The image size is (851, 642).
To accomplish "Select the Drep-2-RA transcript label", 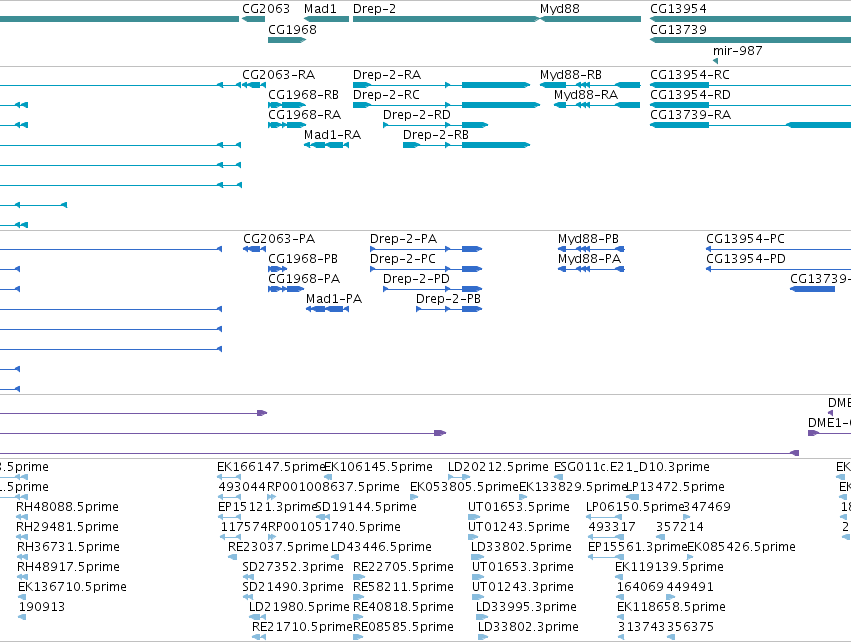I will click(x=387, y=74).
